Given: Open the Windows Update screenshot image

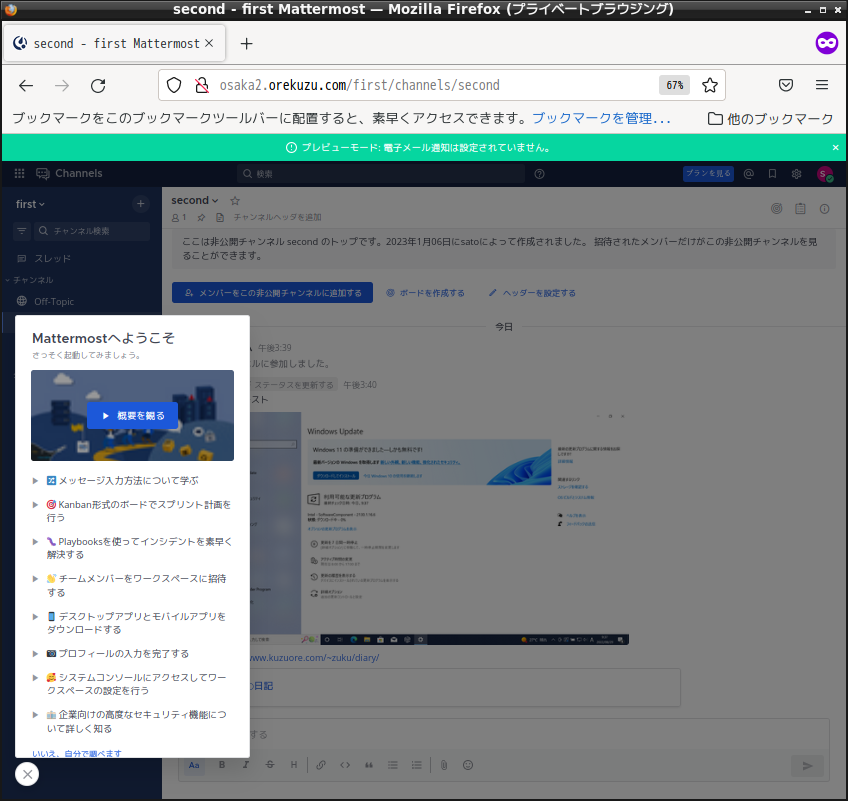Looking at the screenshot, I should 439,528.
